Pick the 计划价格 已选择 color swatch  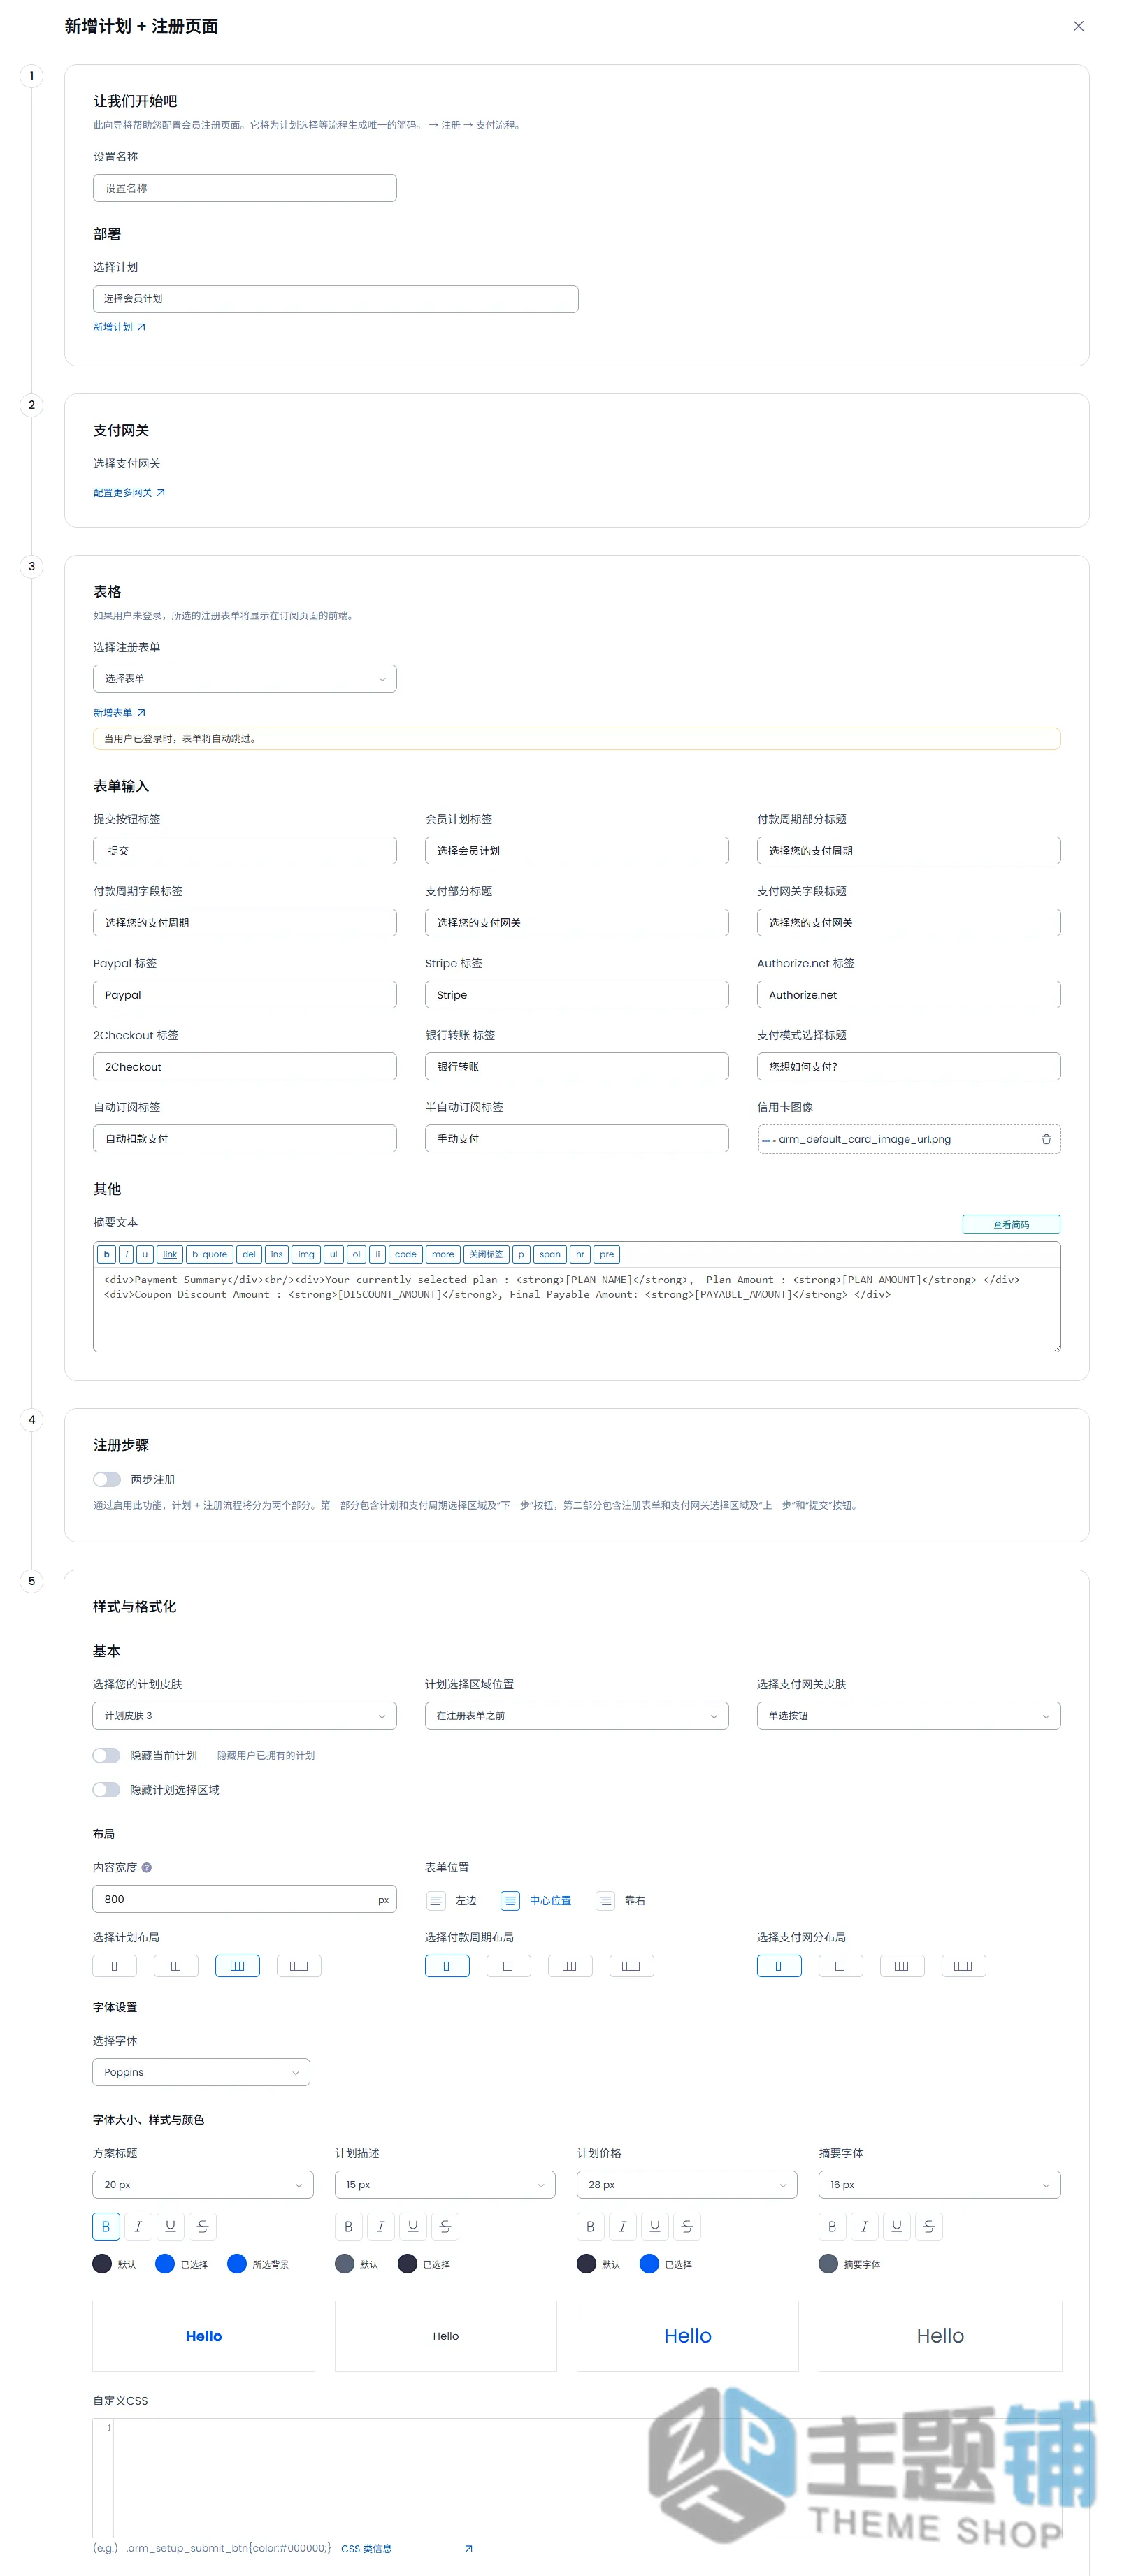coord(649,2264)
